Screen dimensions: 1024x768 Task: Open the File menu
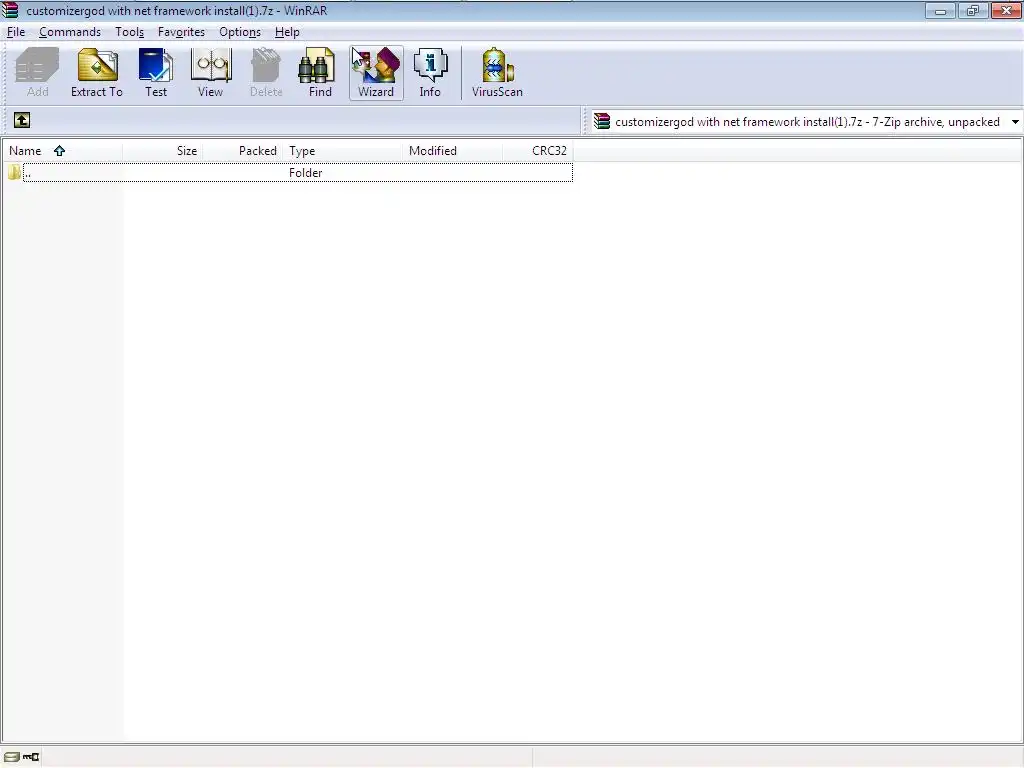(x=16, y=32)
